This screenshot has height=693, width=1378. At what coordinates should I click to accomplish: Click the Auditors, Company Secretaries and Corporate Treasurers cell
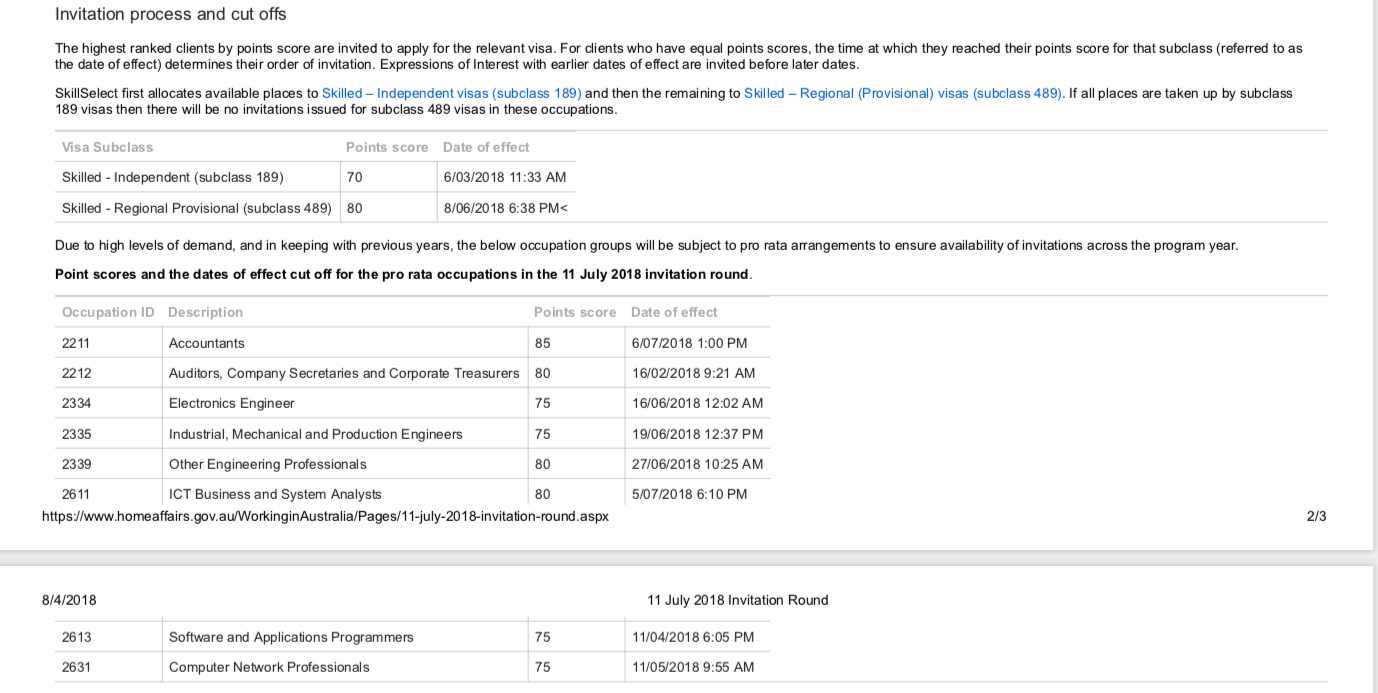344,373
